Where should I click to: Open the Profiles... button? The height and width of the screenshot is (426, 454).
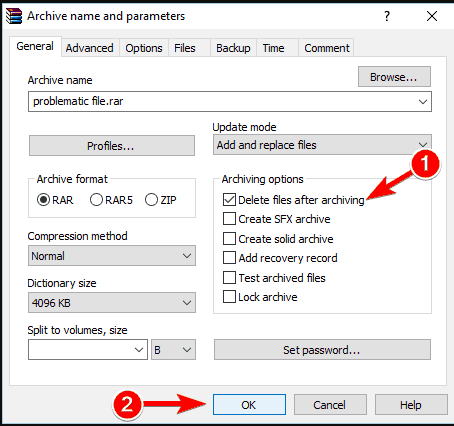(112, 146)
